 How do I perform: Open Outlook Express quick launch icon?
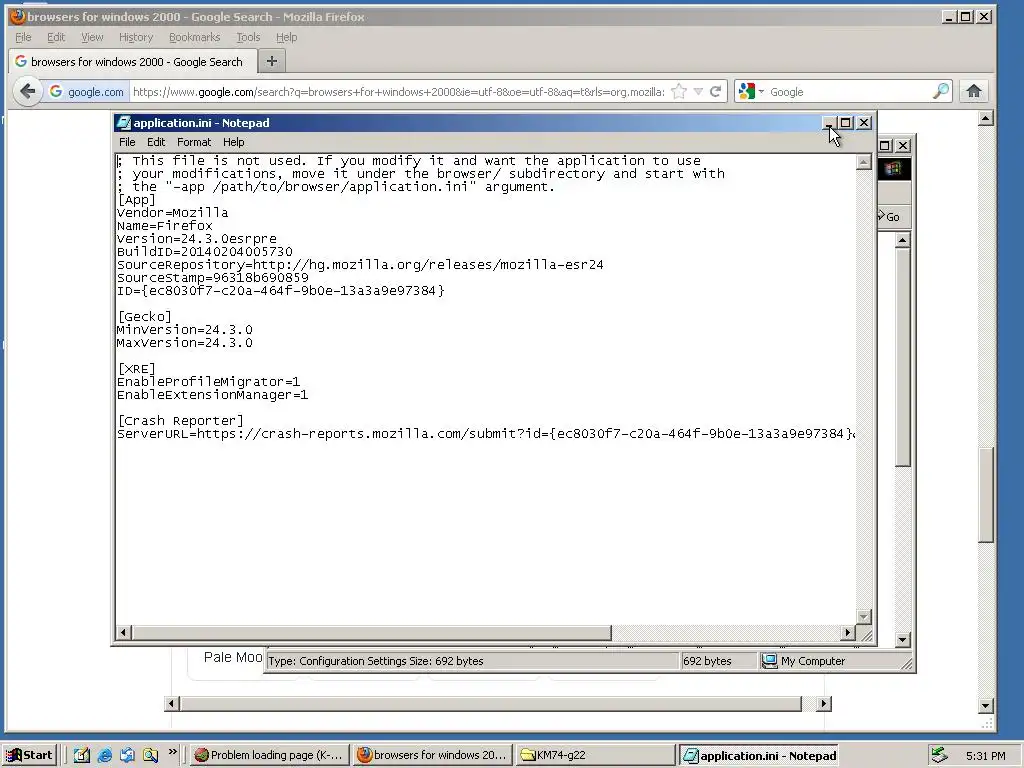pos(127,755)
